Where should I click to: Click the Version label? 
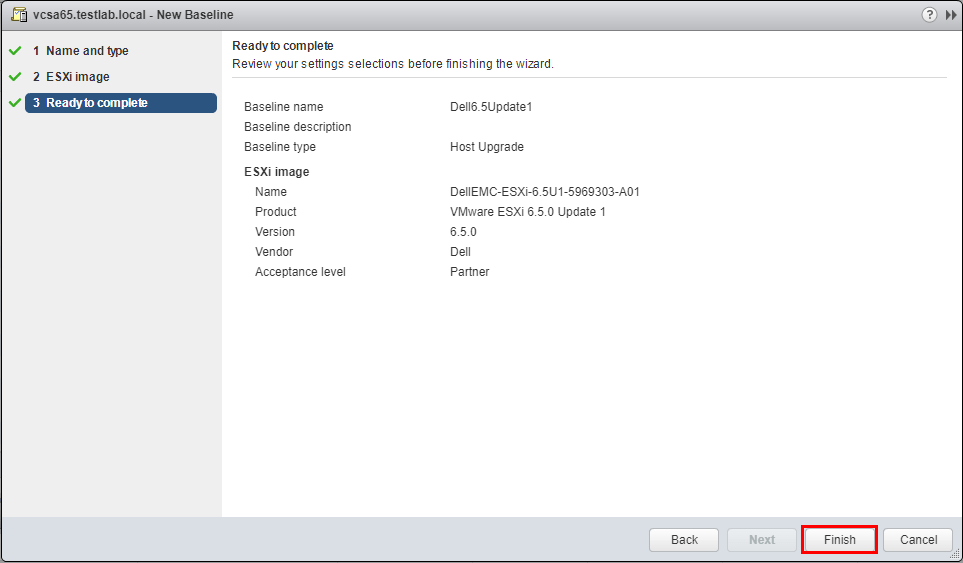click(275, 232)
